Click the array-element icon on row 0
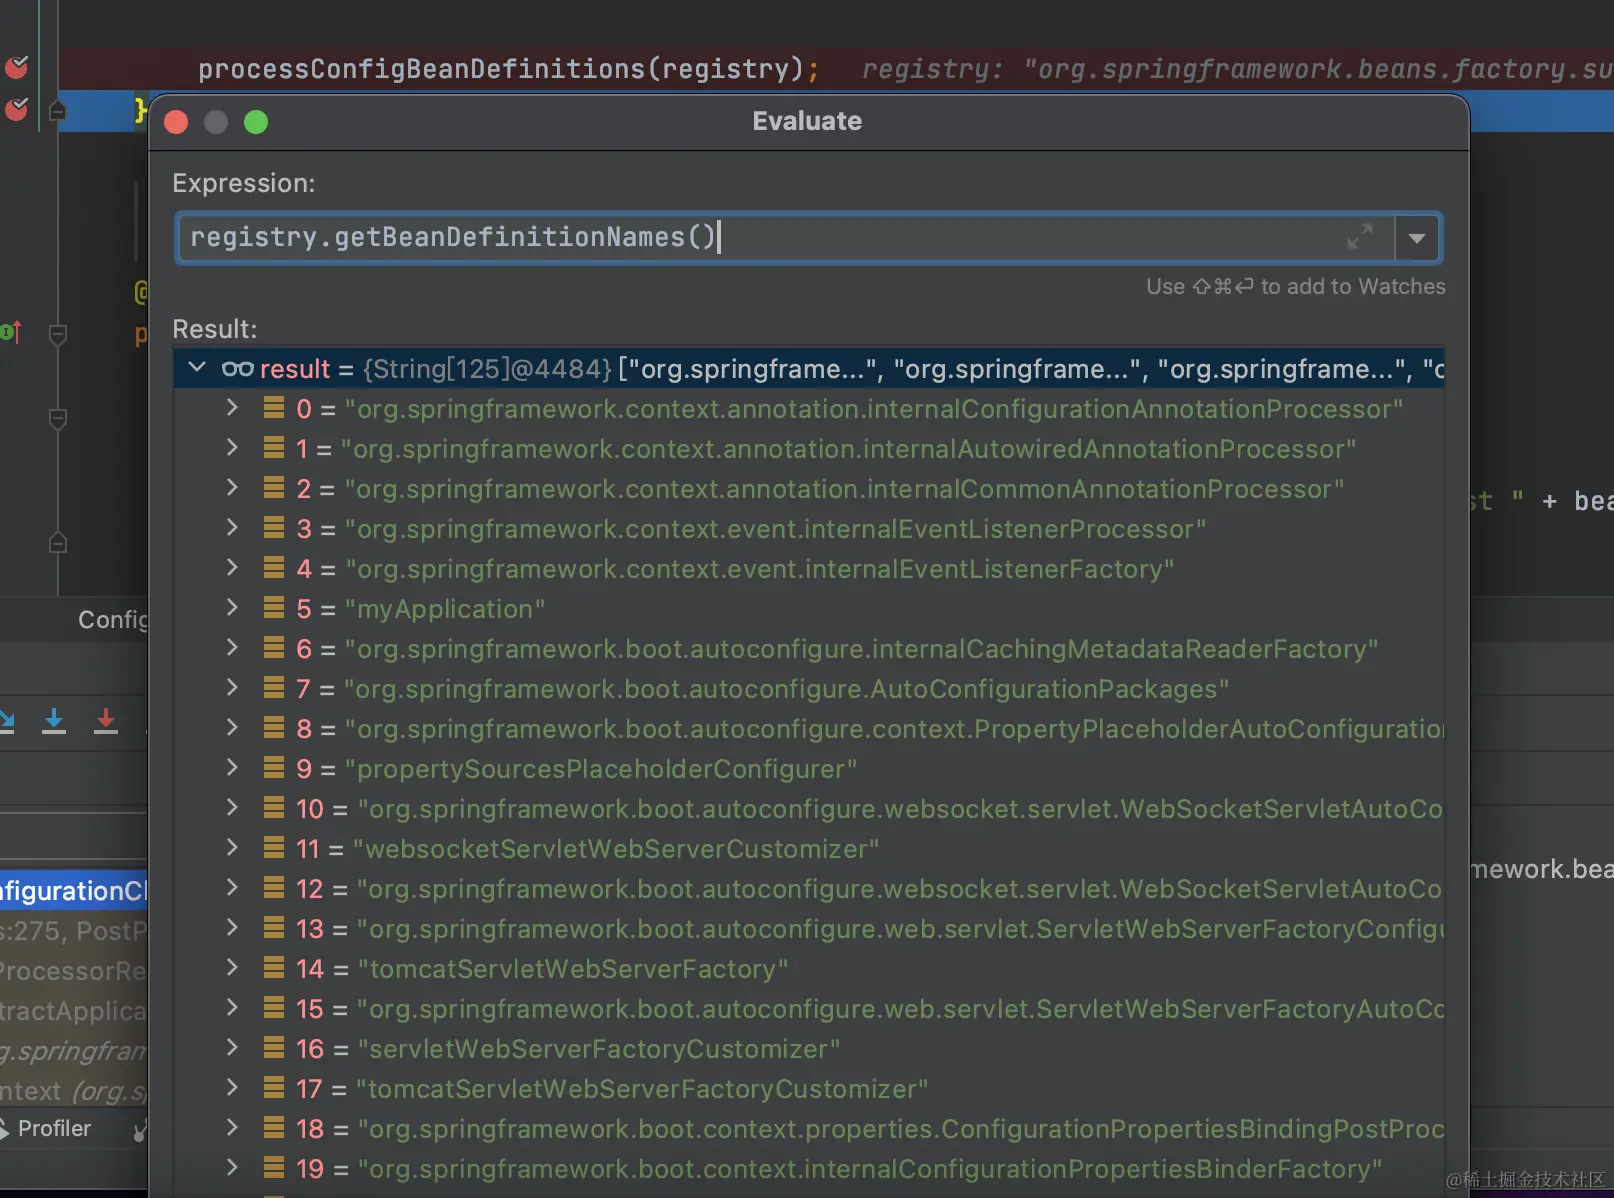 pos(274,408)
